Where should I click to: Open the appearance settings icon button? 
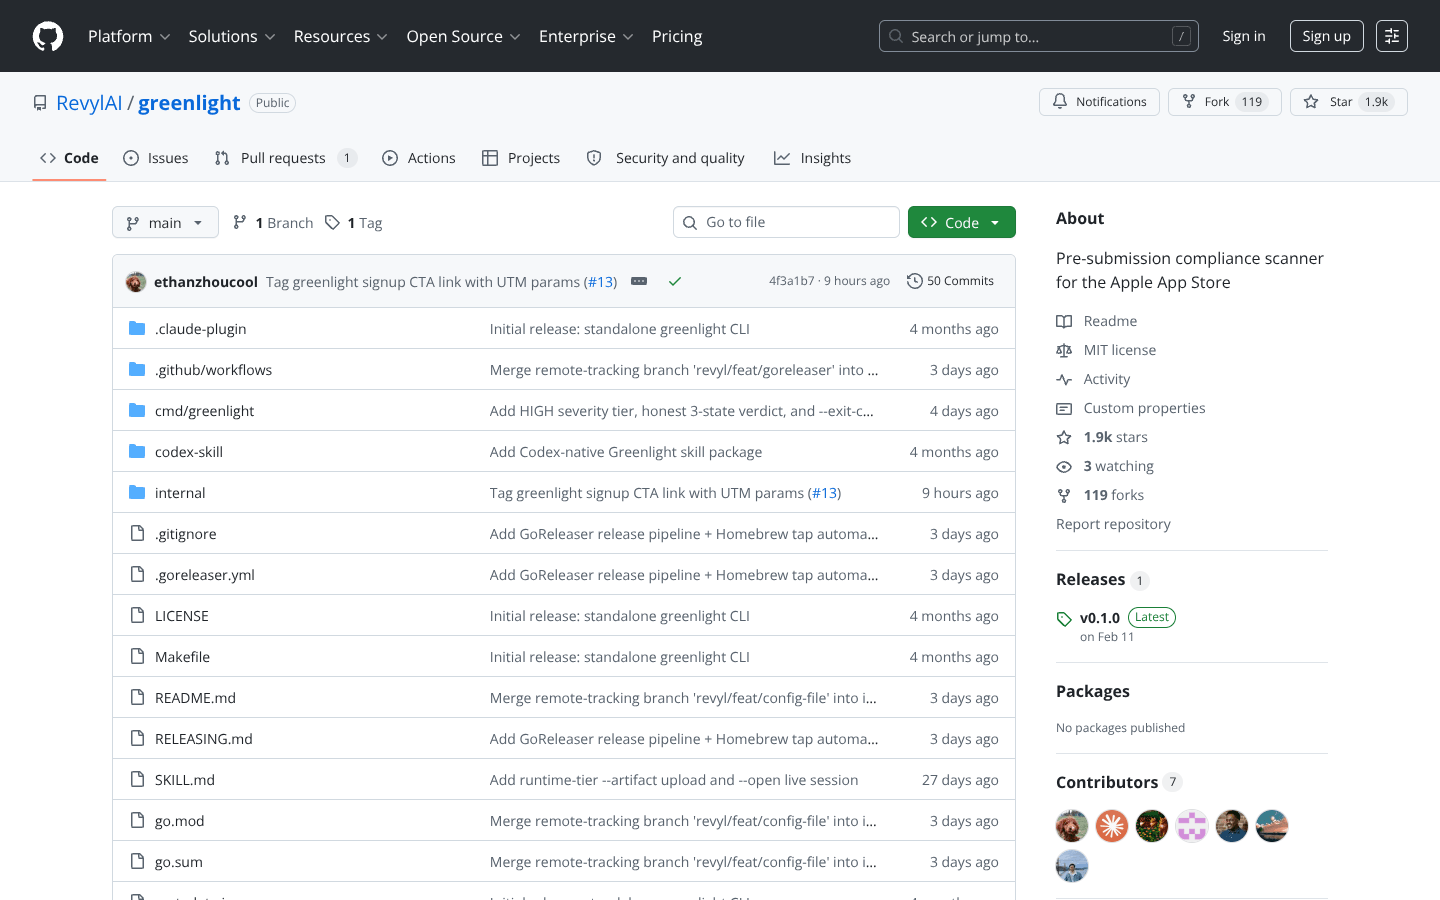pyautogui.click(x=1392, y=36)
